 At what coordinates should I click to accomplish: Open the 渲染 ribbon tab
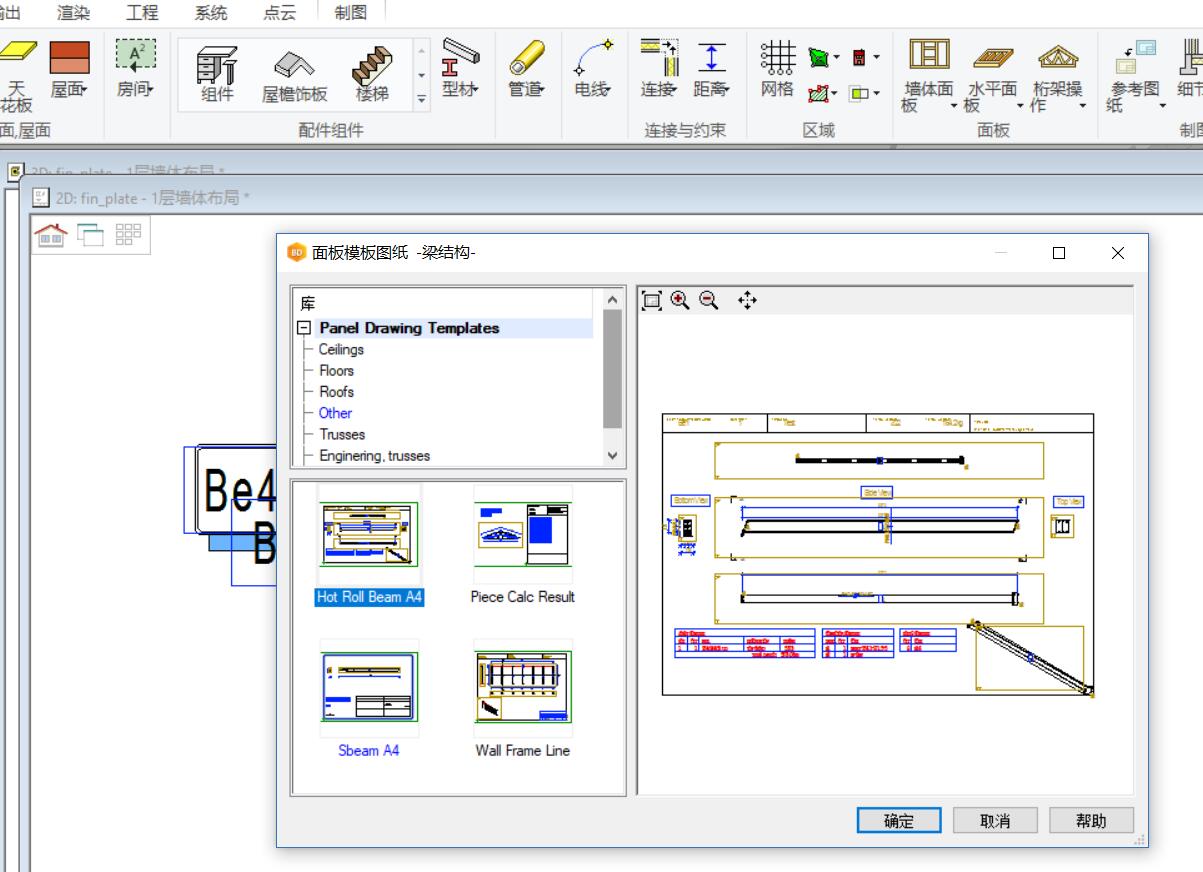[73, 12]
